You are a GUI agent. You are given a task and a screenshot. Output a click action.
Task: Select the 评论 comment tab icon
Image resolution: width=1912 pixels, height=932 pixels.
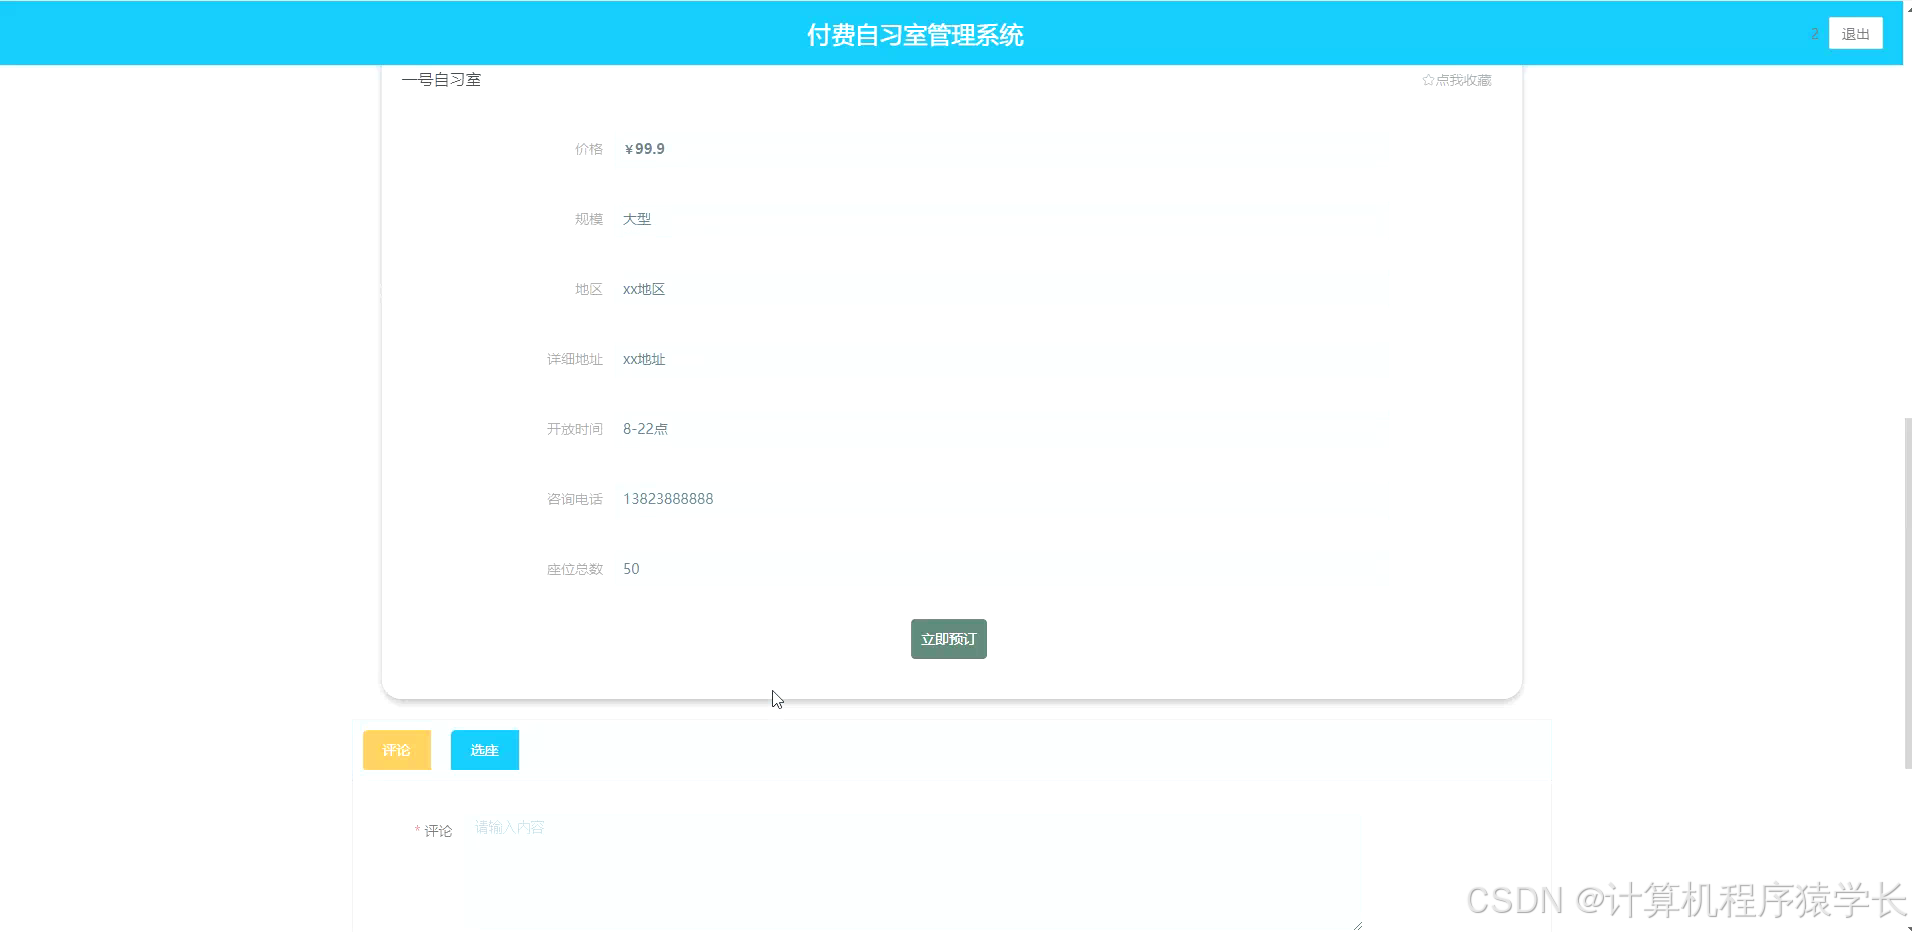[396, 750]
